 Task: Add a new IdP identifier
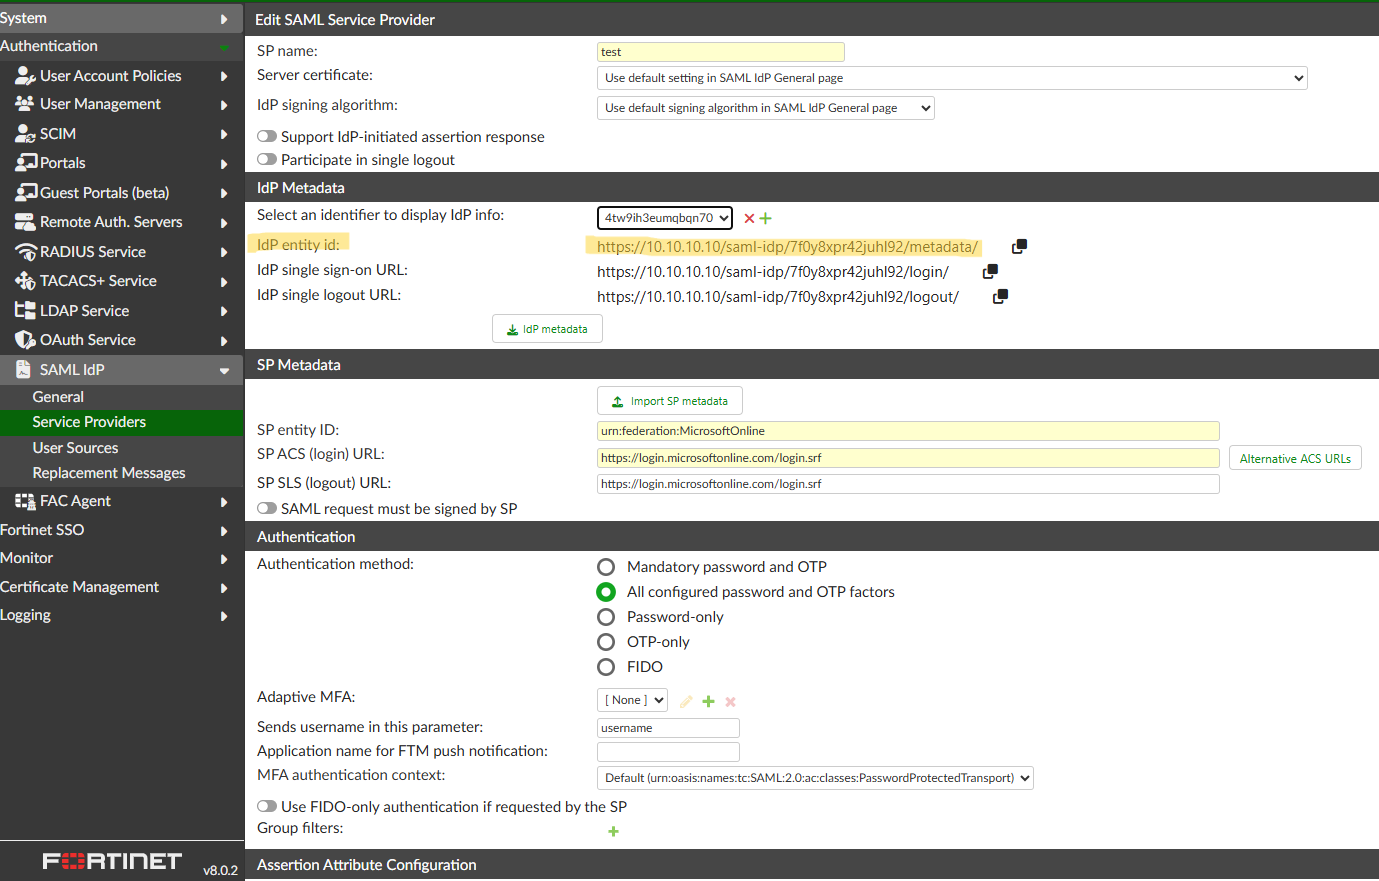pyautogui.click(x=766, y=218)
